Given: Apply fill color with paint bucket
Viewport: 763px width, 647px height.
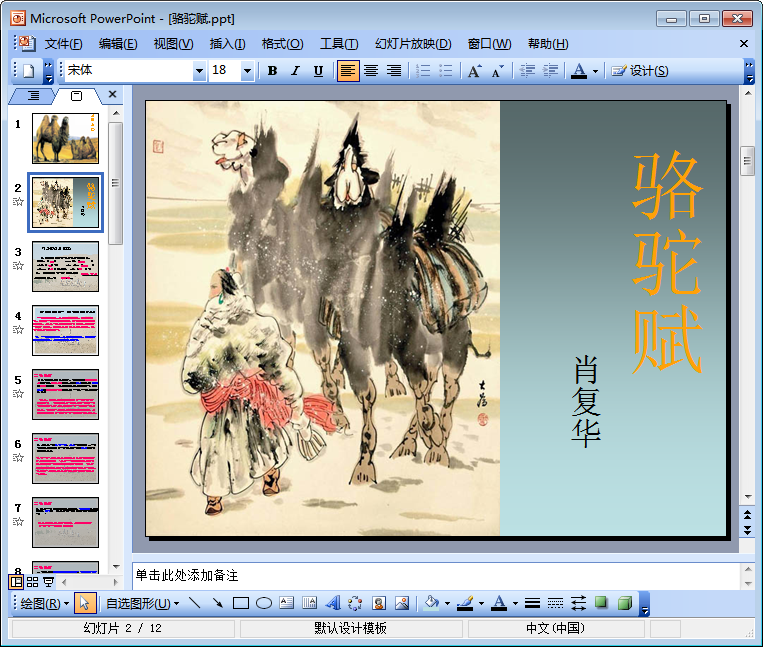Looking at the screenshot, I should pyautogui.click(x=432, y=604).
